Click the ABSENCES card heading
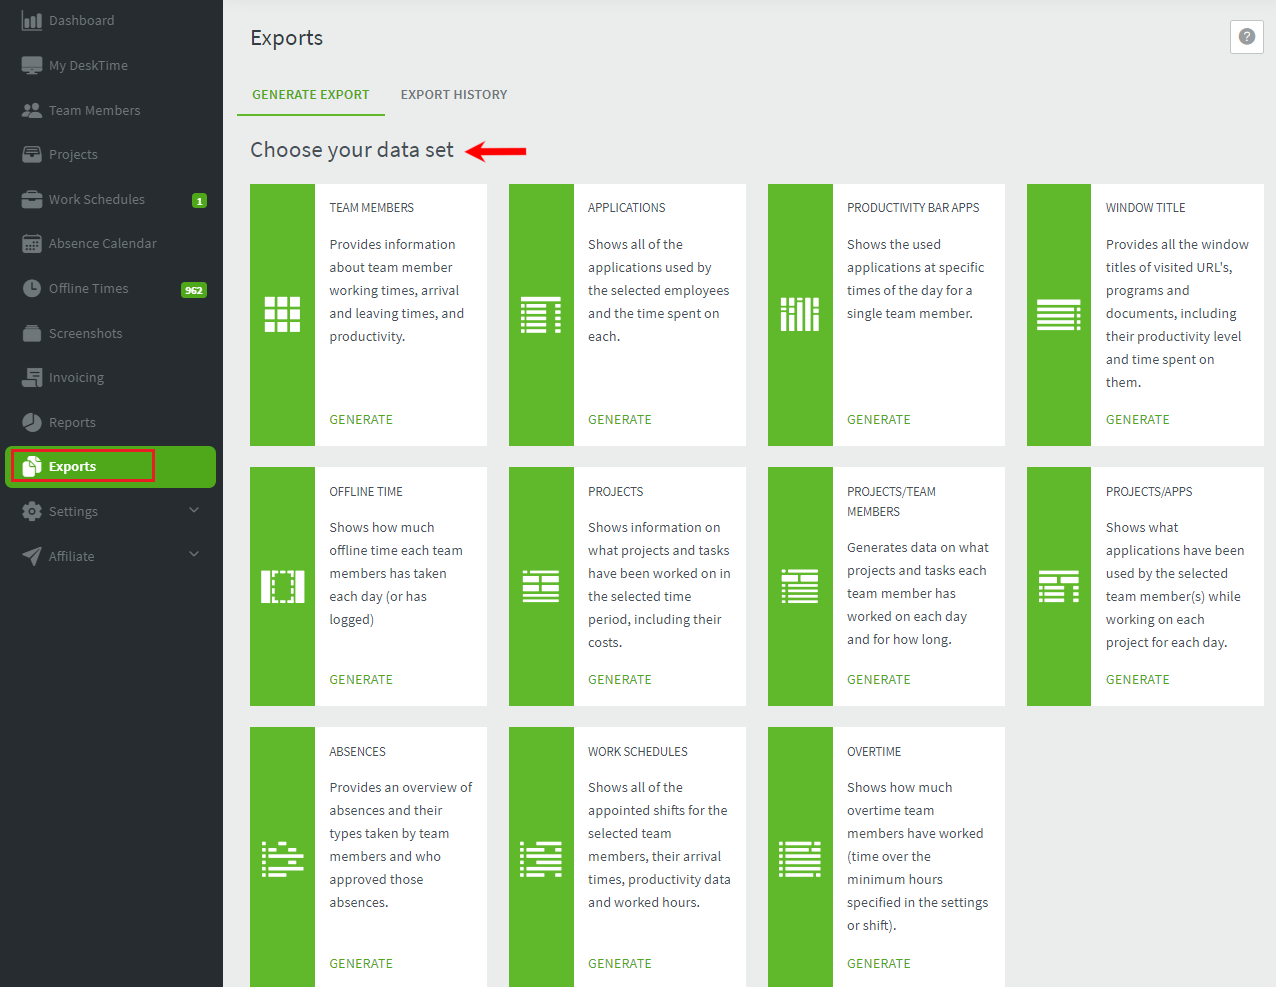The image size is (1276, 987). pyautogui.click(x=357, y=752)
